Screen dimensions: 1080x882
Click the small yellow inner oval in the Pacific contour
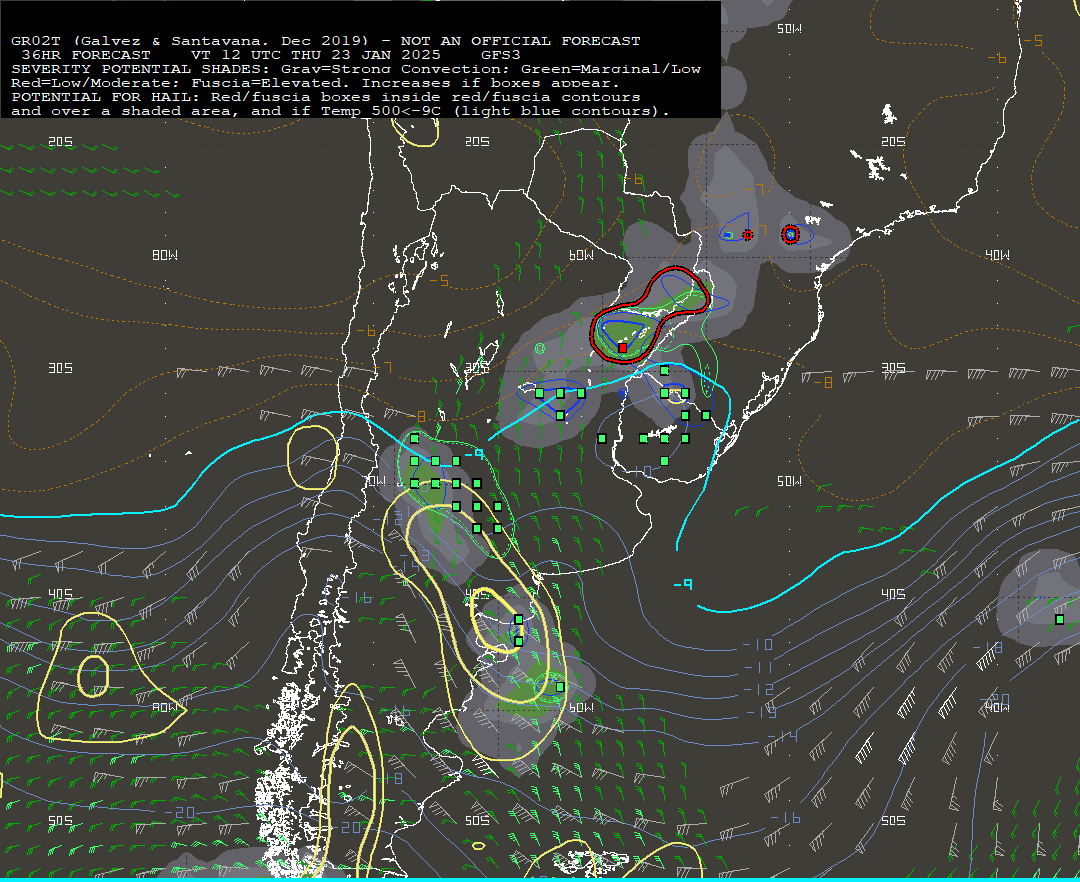93,676
